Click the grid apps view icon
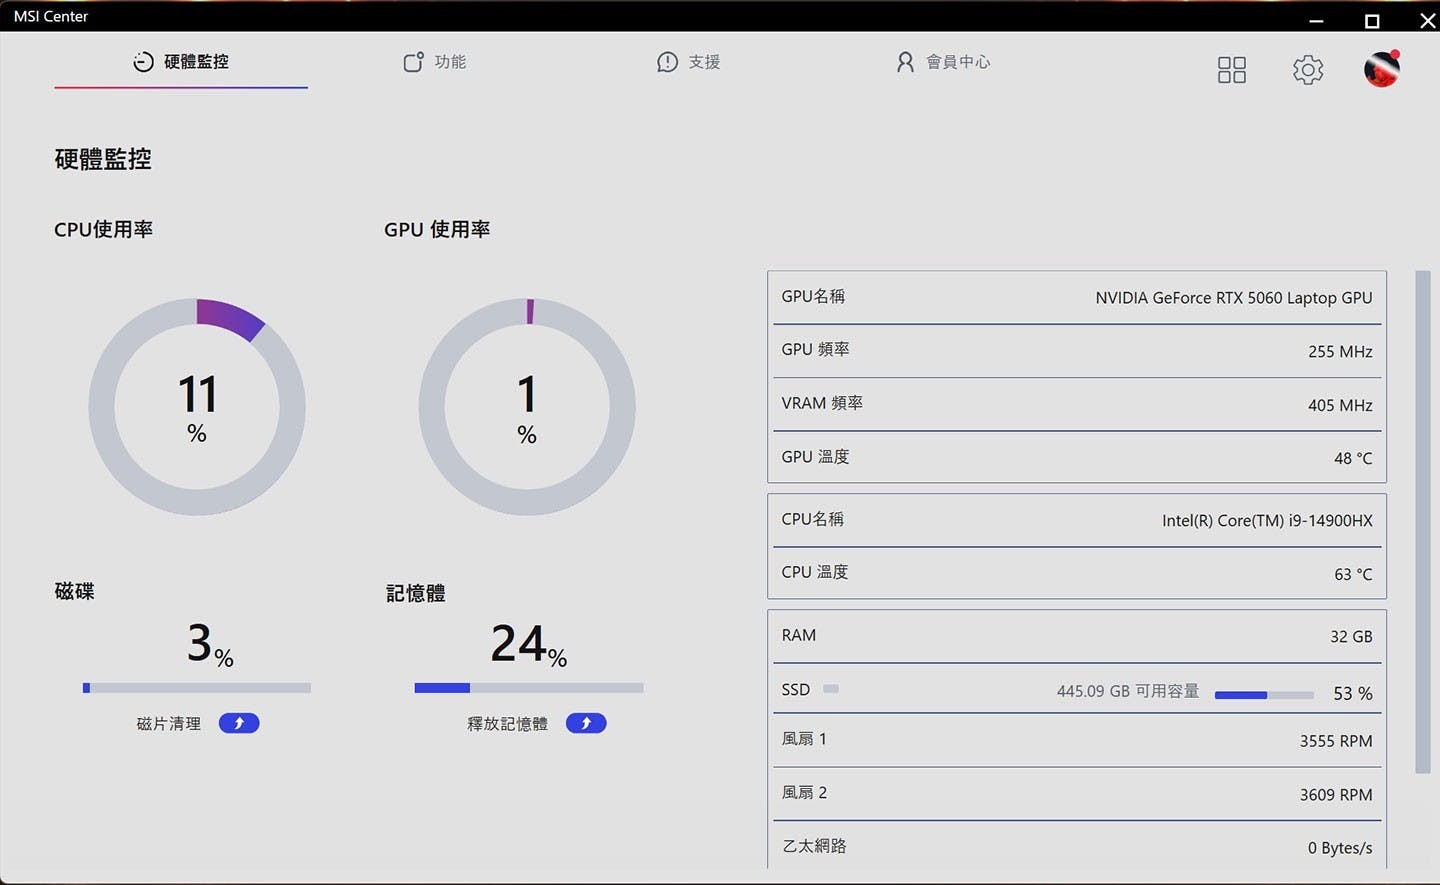The image size is (1440, 885). click(1231, 69)
